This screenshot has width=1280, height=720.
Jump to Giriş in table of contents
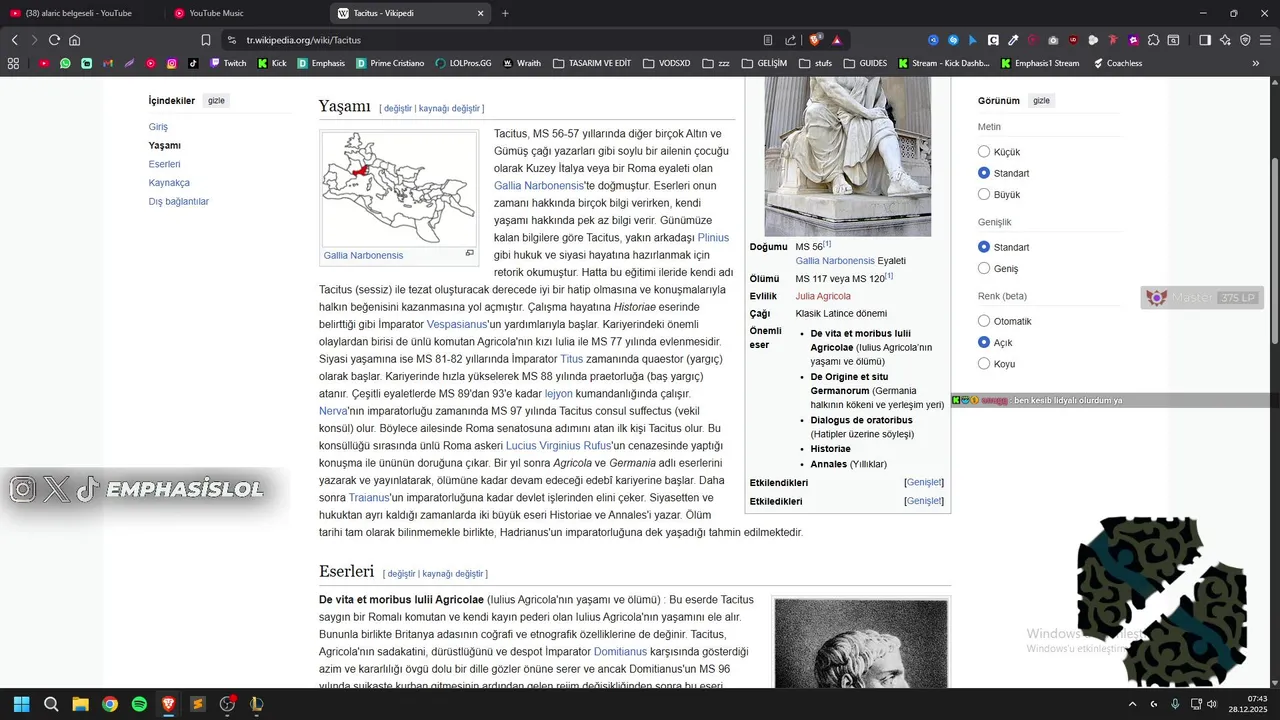pyautogui.click(x=158, y=127)
